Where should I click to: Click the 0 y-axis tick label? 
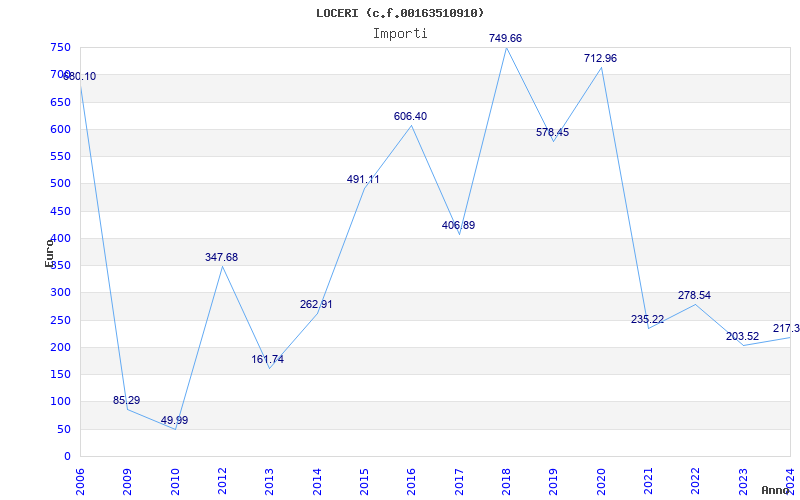pyautogui.click(x=66, y=457)
